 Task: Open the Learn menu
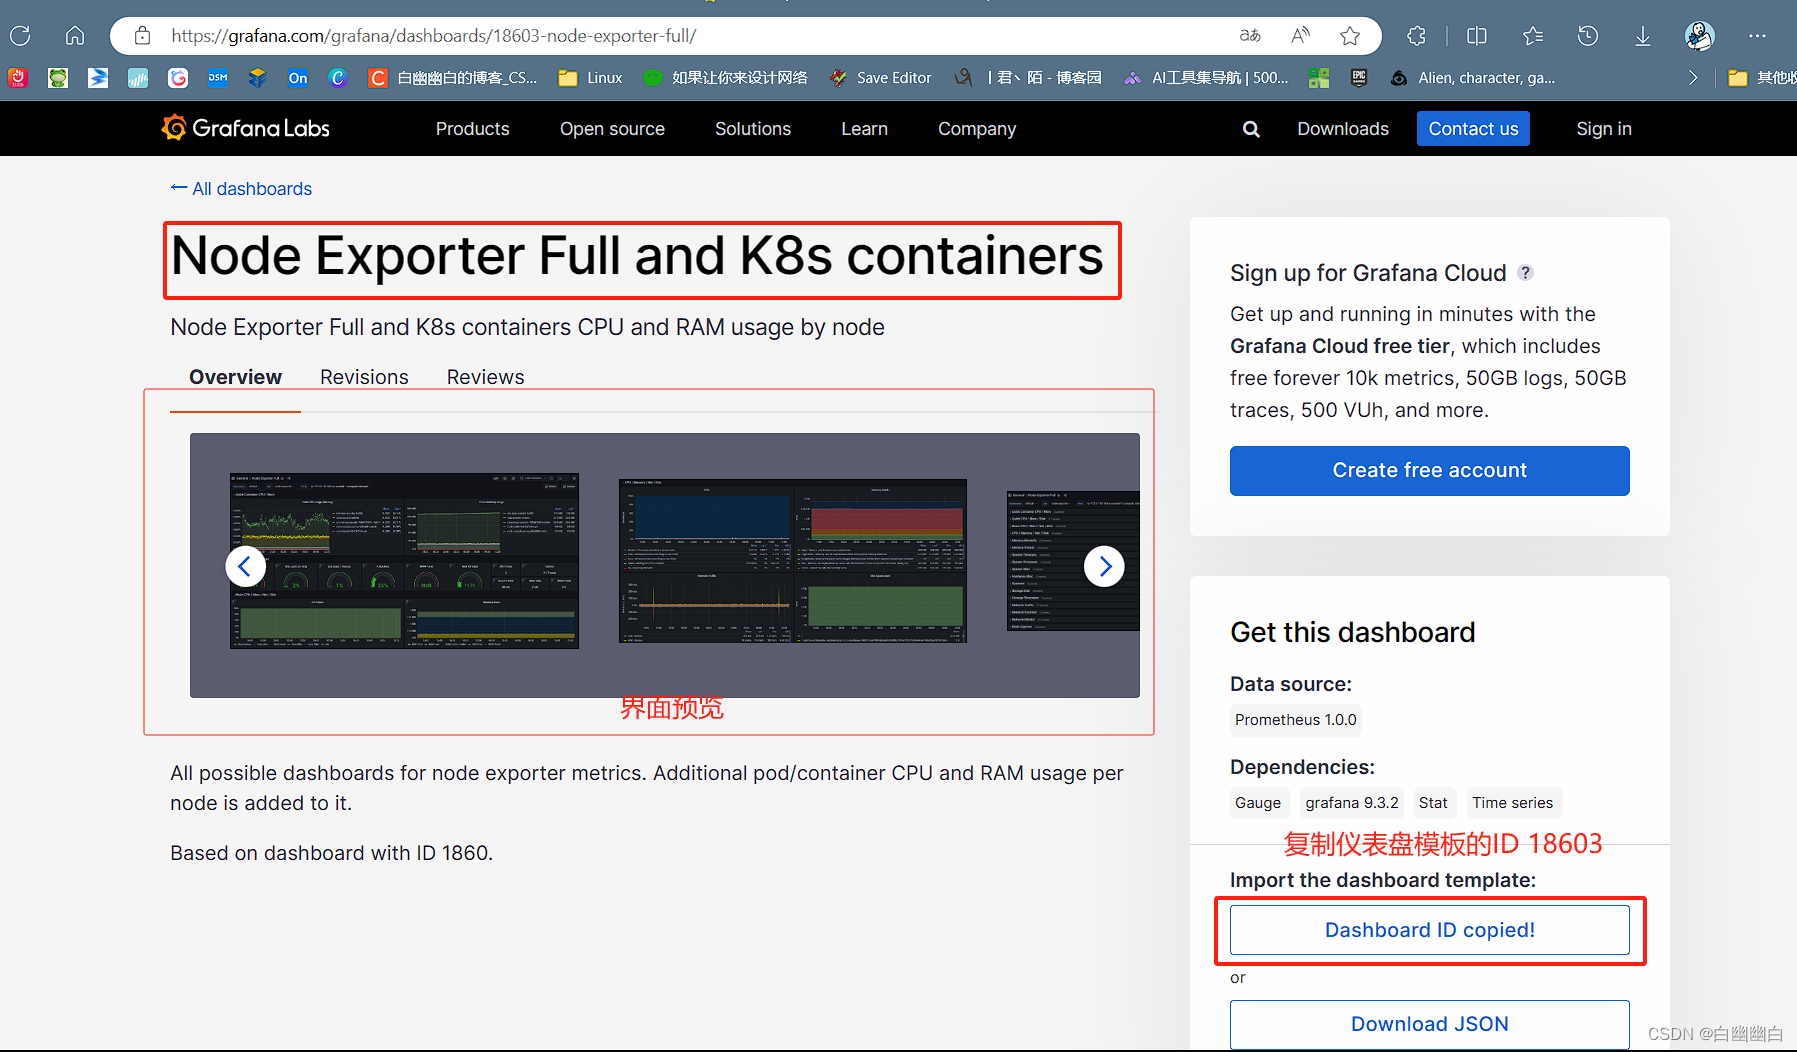pyautogui.click(x=864, y=129)
